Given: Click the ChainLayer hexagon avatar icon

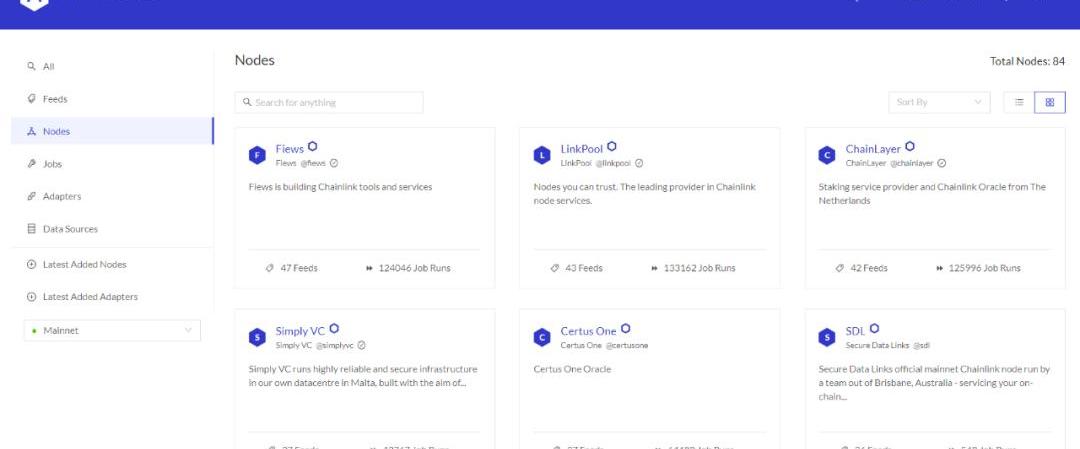Looking at the screenshot, I should pyautogui.click(x=827, y=155).
